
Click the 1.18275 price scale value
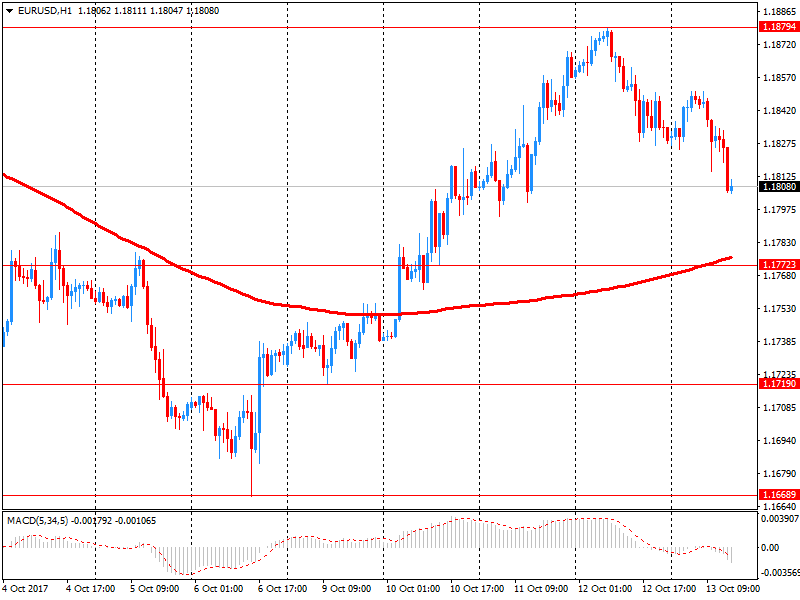pyautogui.click(x=780, y=144)
